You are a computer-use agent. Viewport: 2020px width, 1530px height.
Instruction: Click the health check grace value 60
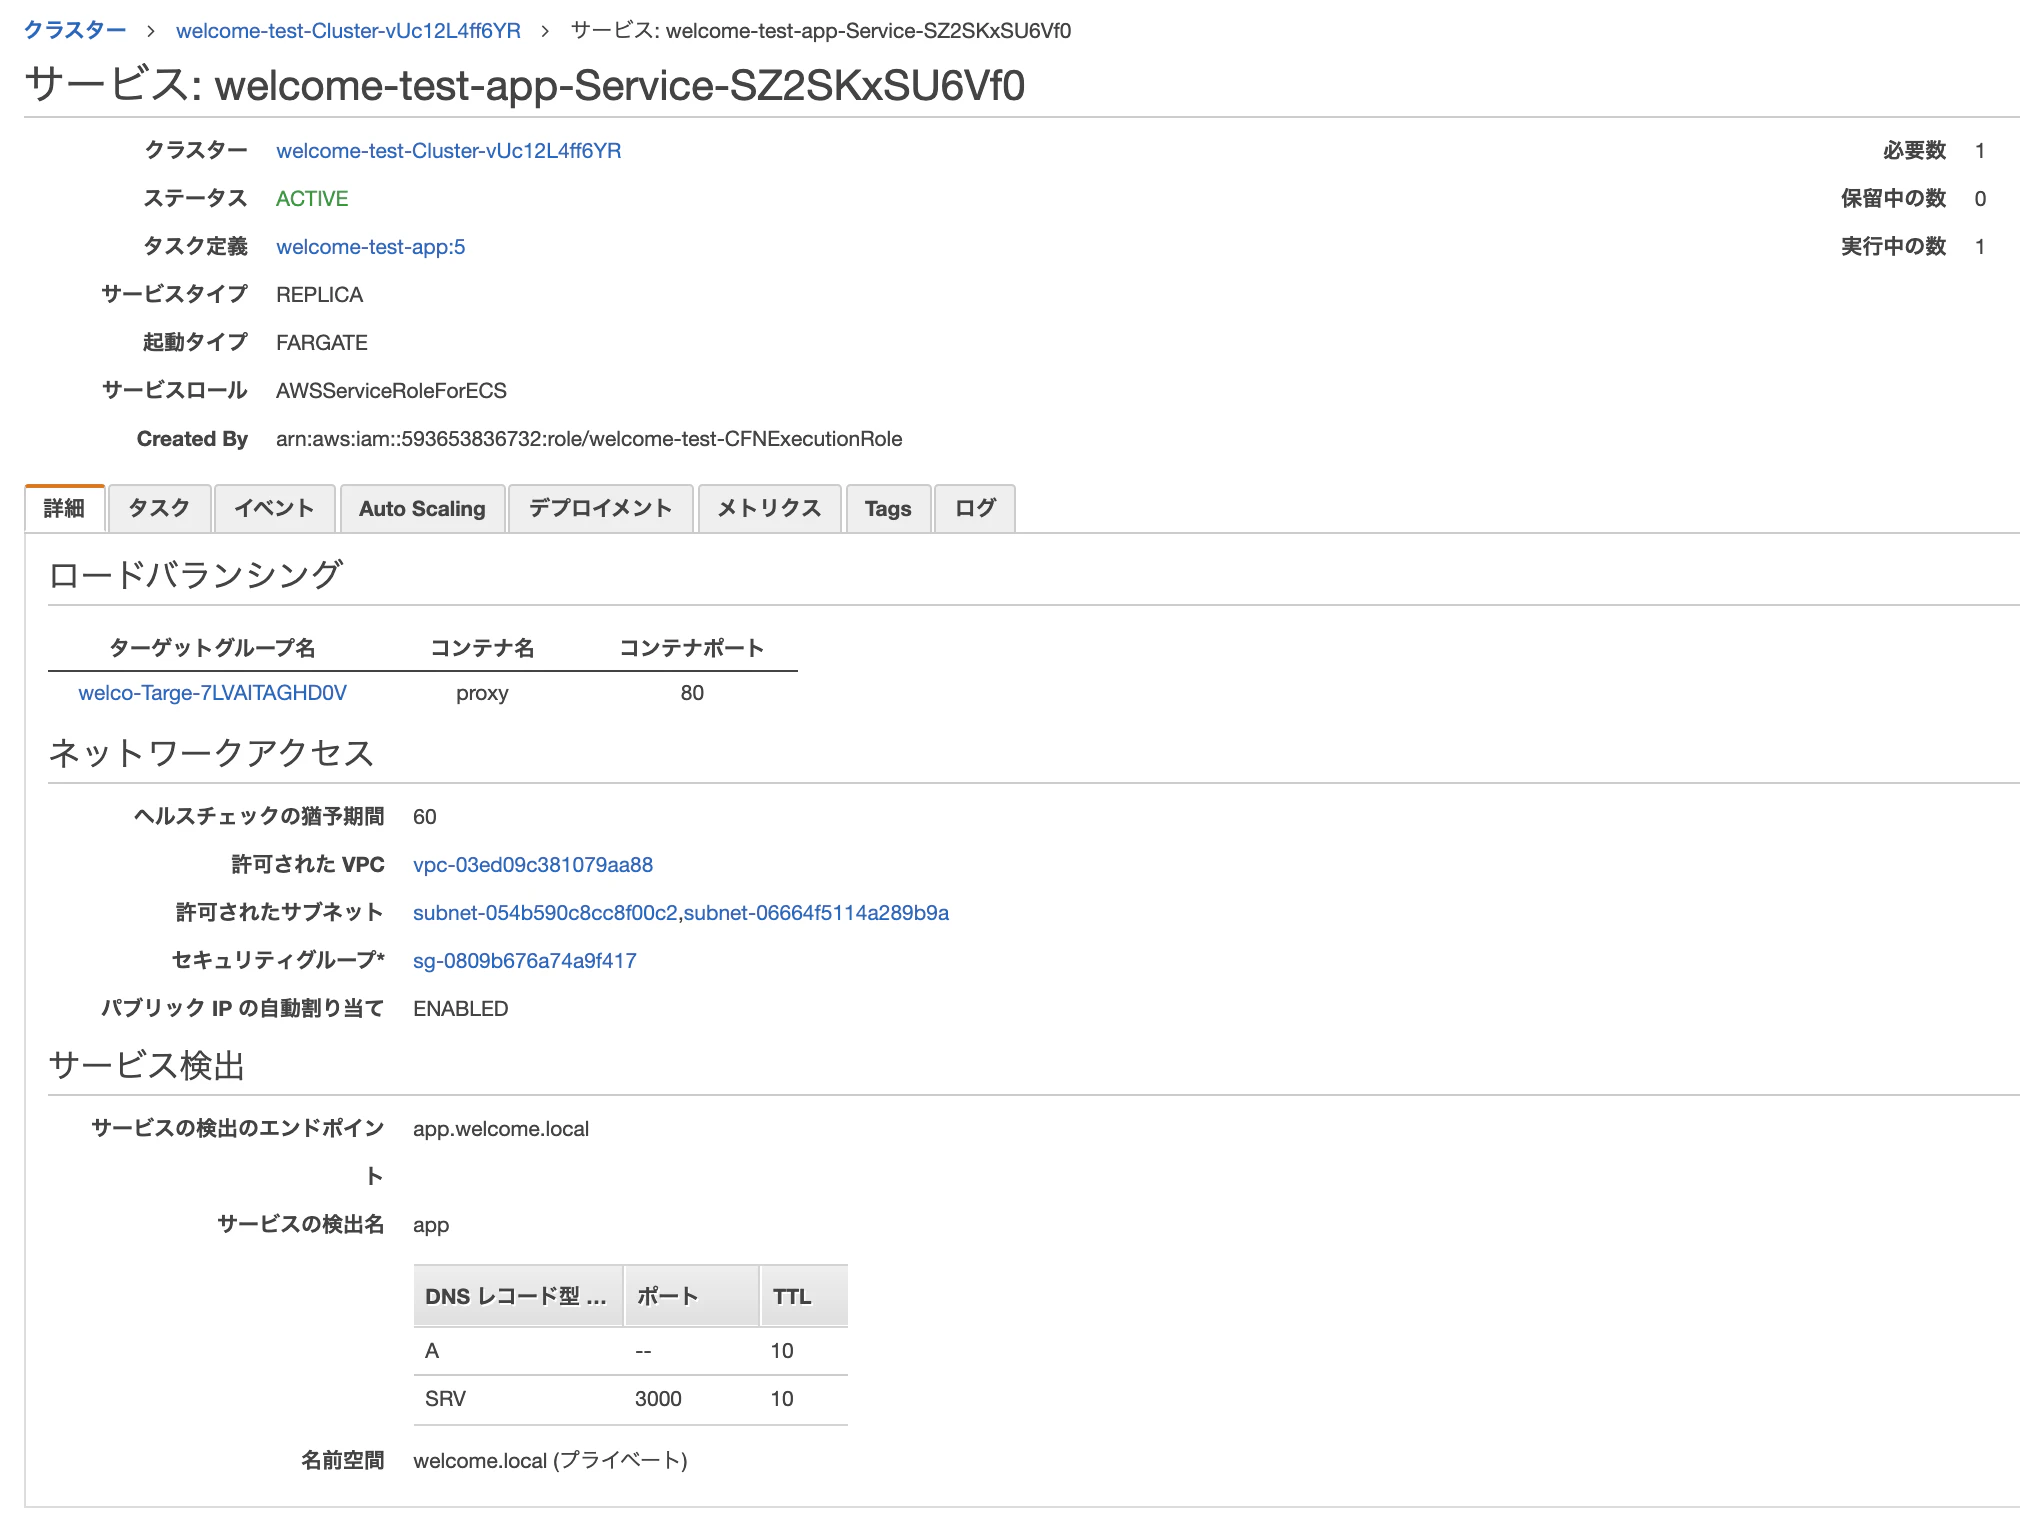pos(425,817)
